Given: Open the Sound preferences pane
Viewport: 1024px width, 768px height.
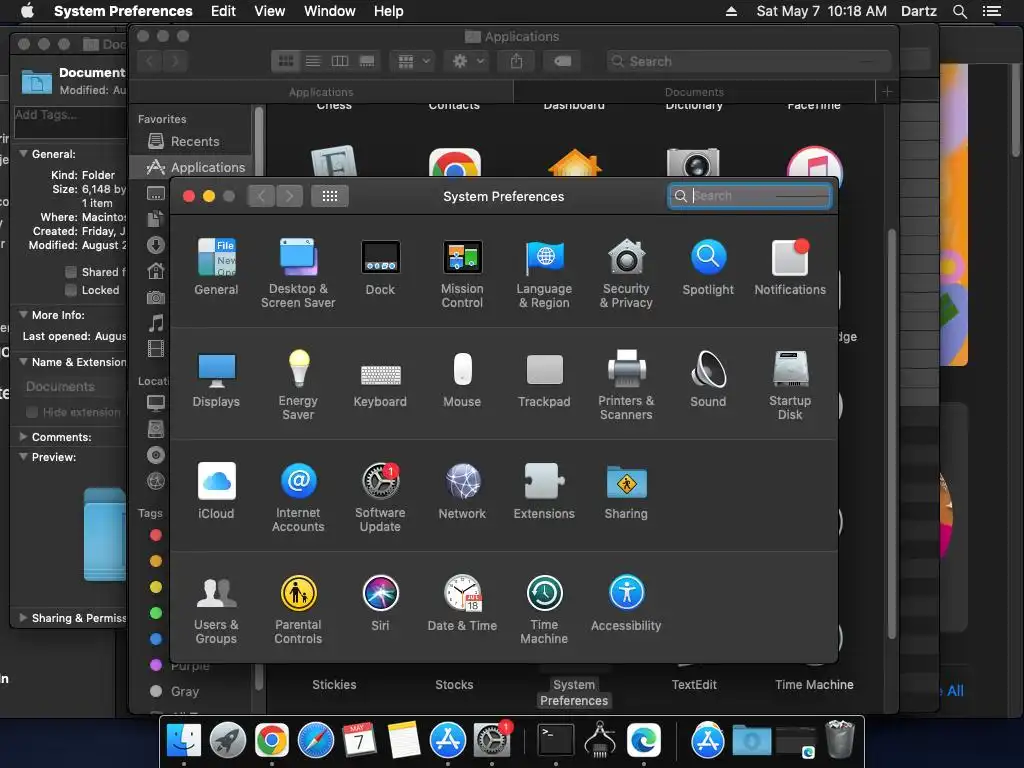Looking at the screenshot, I should (708, 379).
